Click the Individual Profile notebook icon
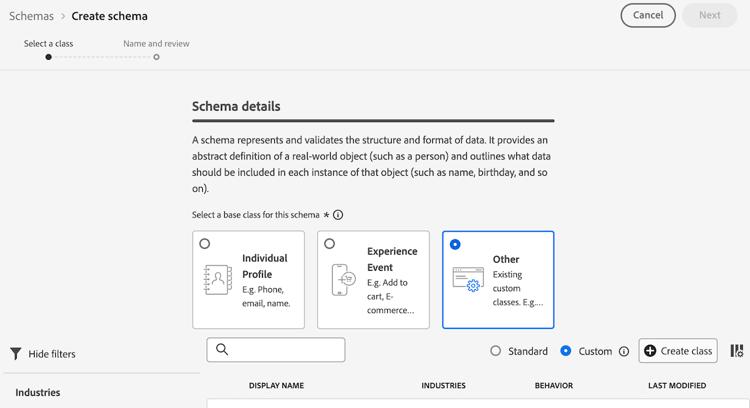 218,280
